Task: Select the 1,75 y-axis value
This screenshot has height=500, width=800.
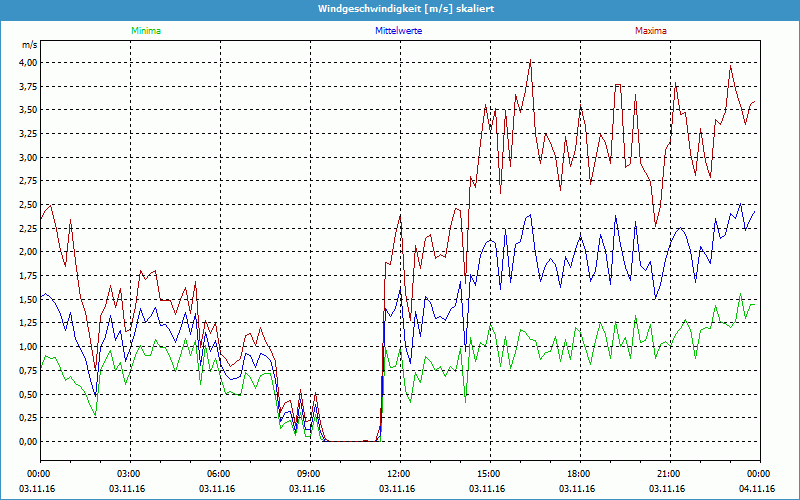Action: tap(29, 276)
